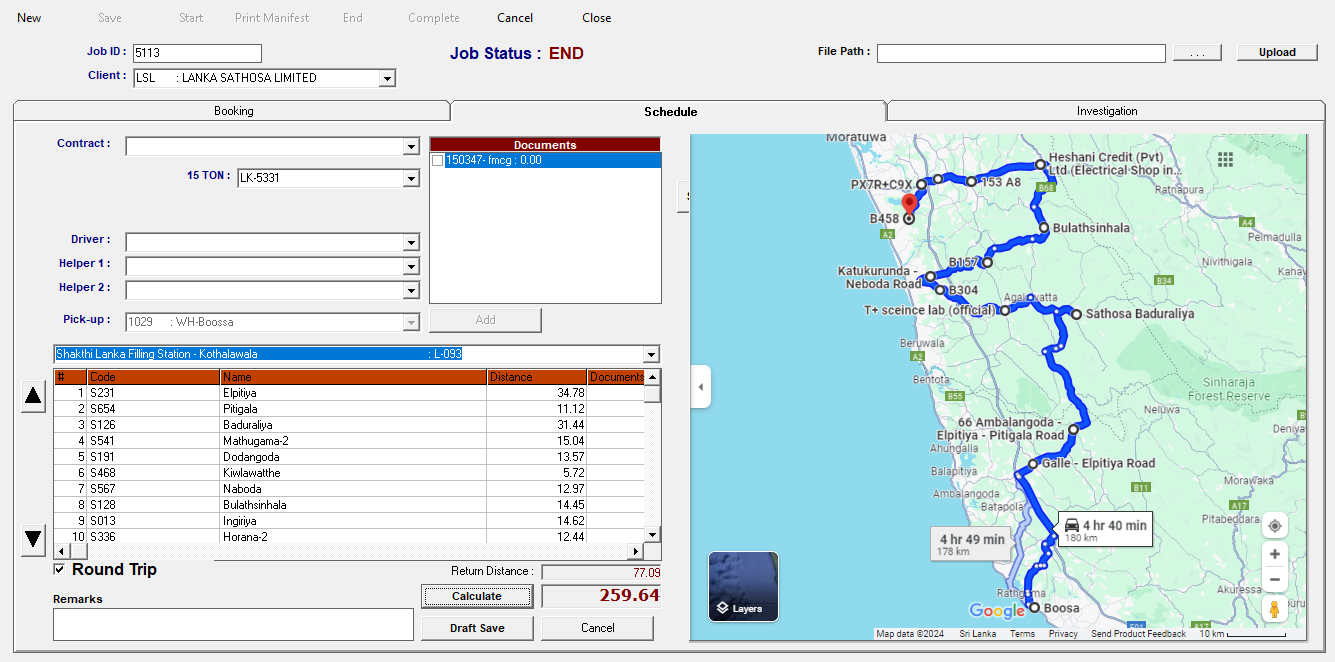Viewport: 1335px width, 662px height.
Task: Toggle the Round Trip checkbox
Action: 60,569
